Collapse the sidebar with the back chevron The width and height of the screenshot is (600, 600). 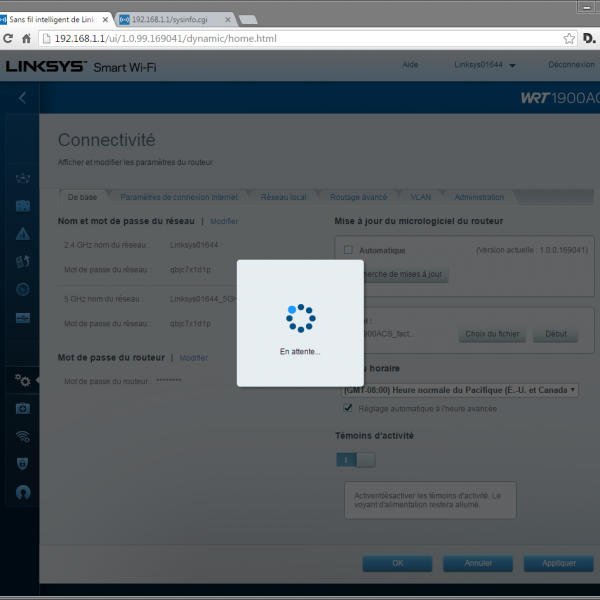pos(22,98)
